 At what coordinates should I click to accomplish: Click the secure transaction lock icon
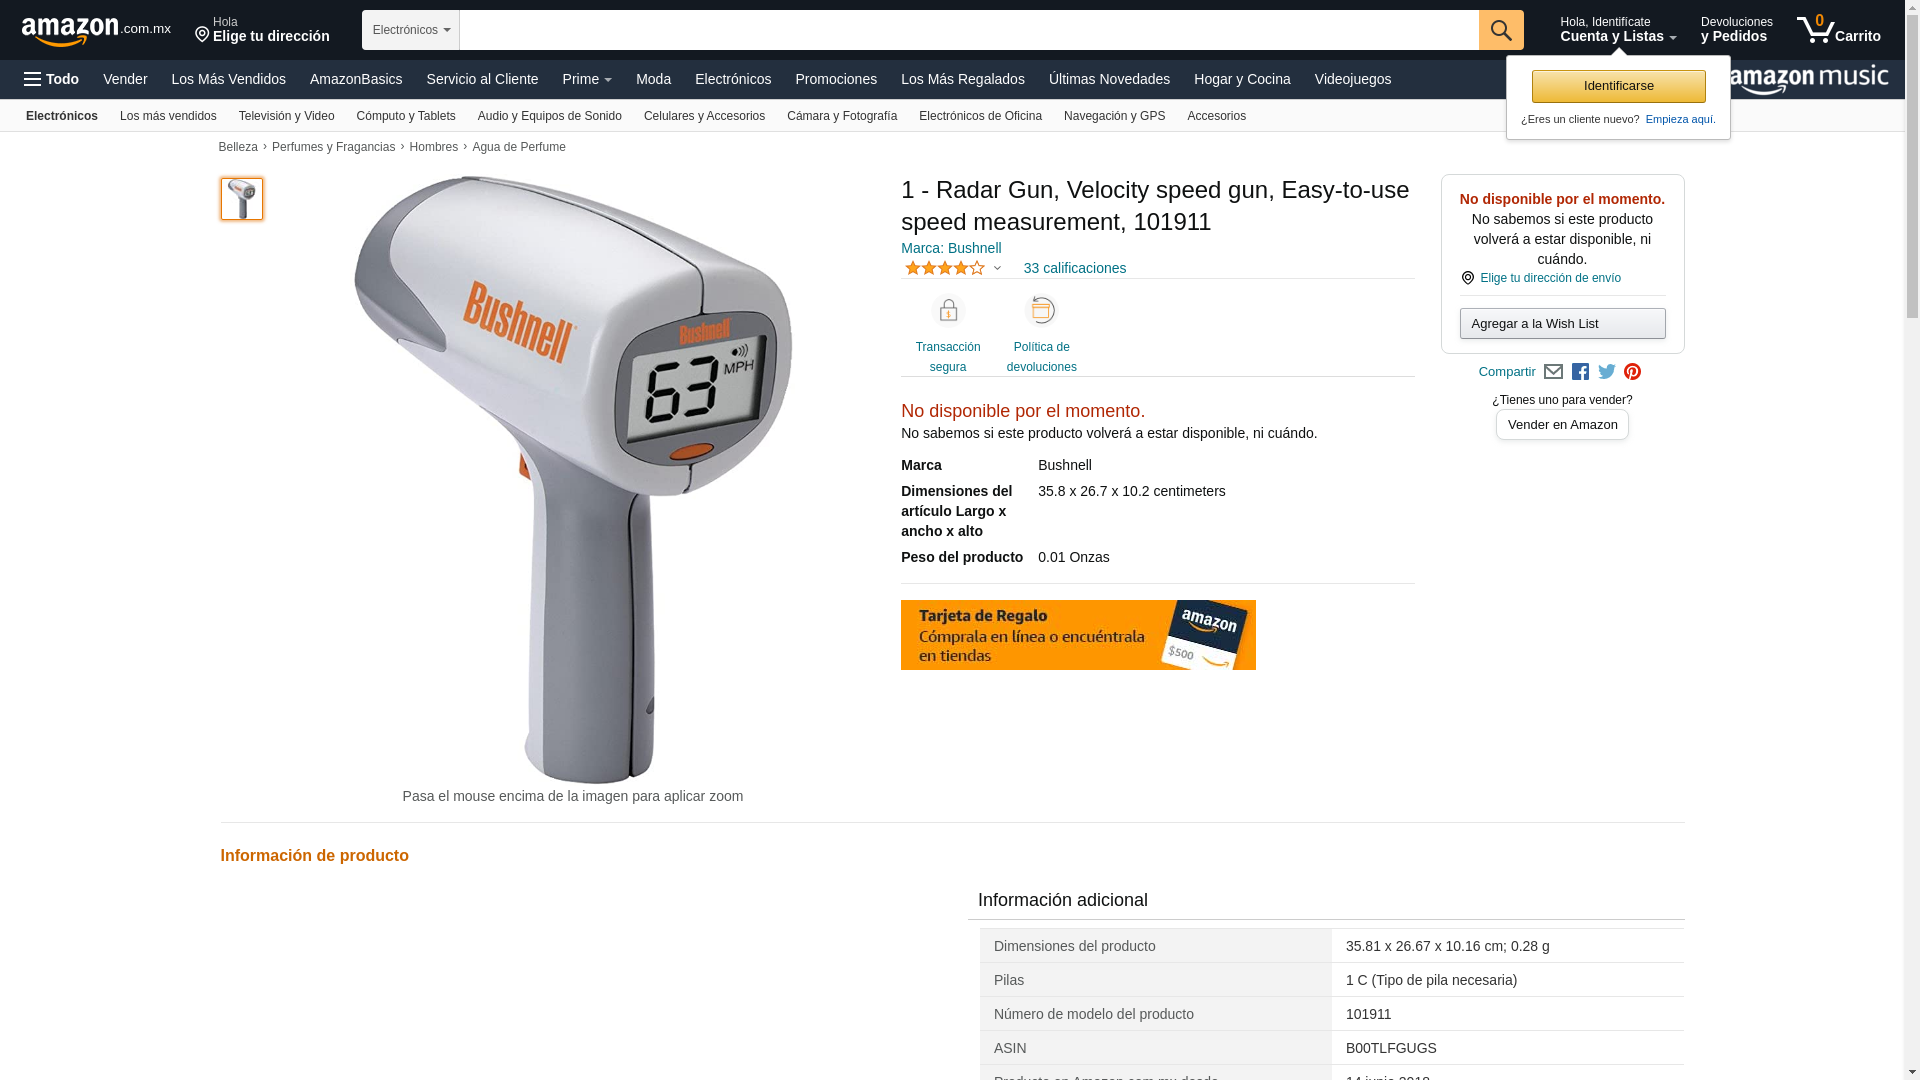tap(948, 311)
